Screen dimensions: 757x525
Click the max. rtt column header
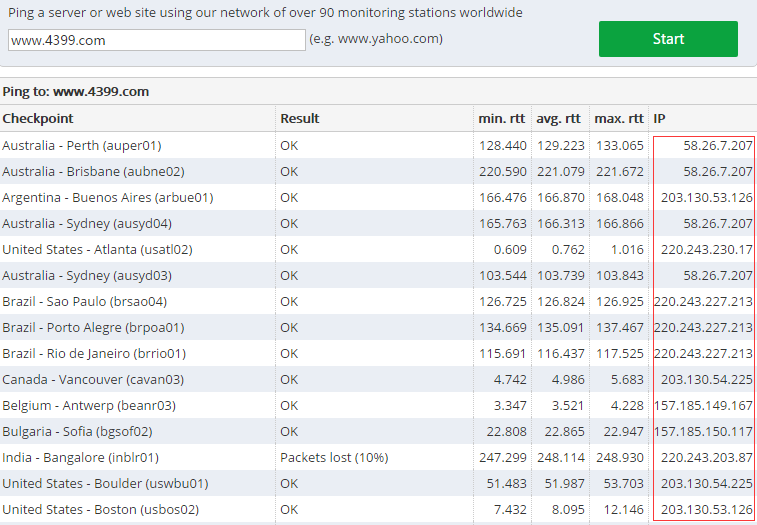[x=618, y=118]
